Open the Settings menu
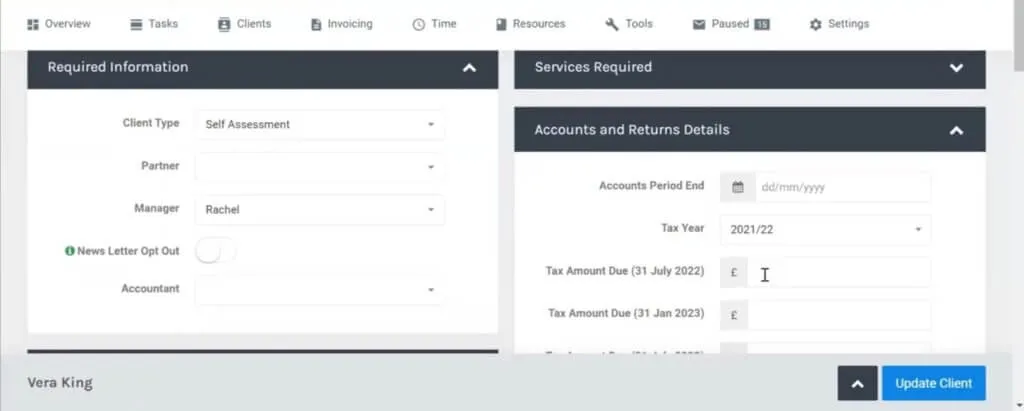 pos(839,24)
